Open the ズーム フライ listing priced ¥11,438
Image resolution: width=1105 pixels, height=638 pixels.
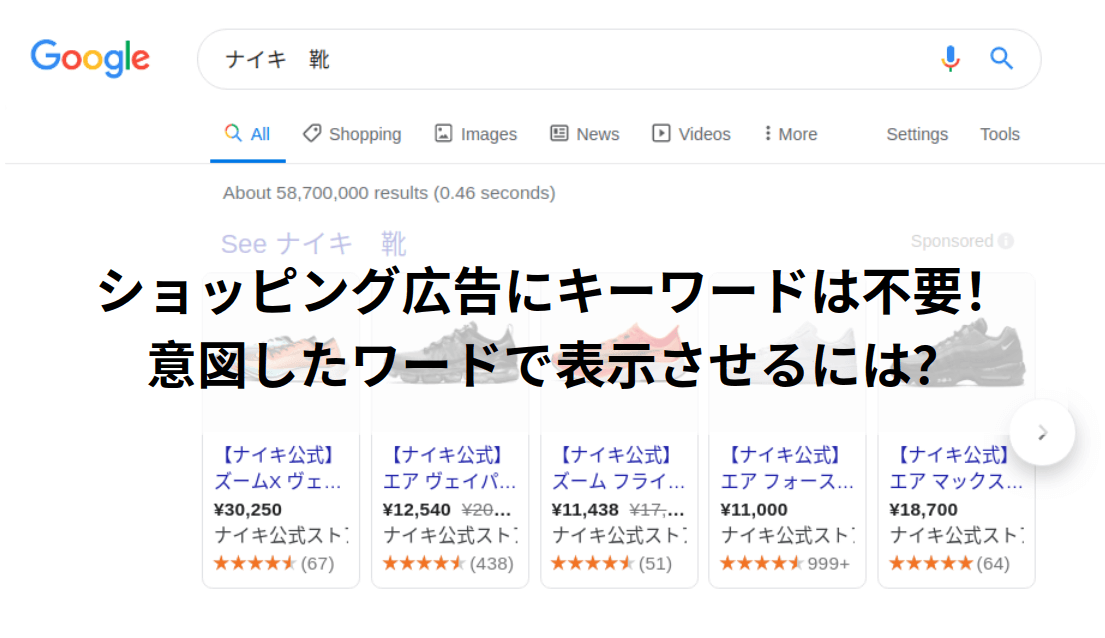pyautogui.click(x=618, y=481)
